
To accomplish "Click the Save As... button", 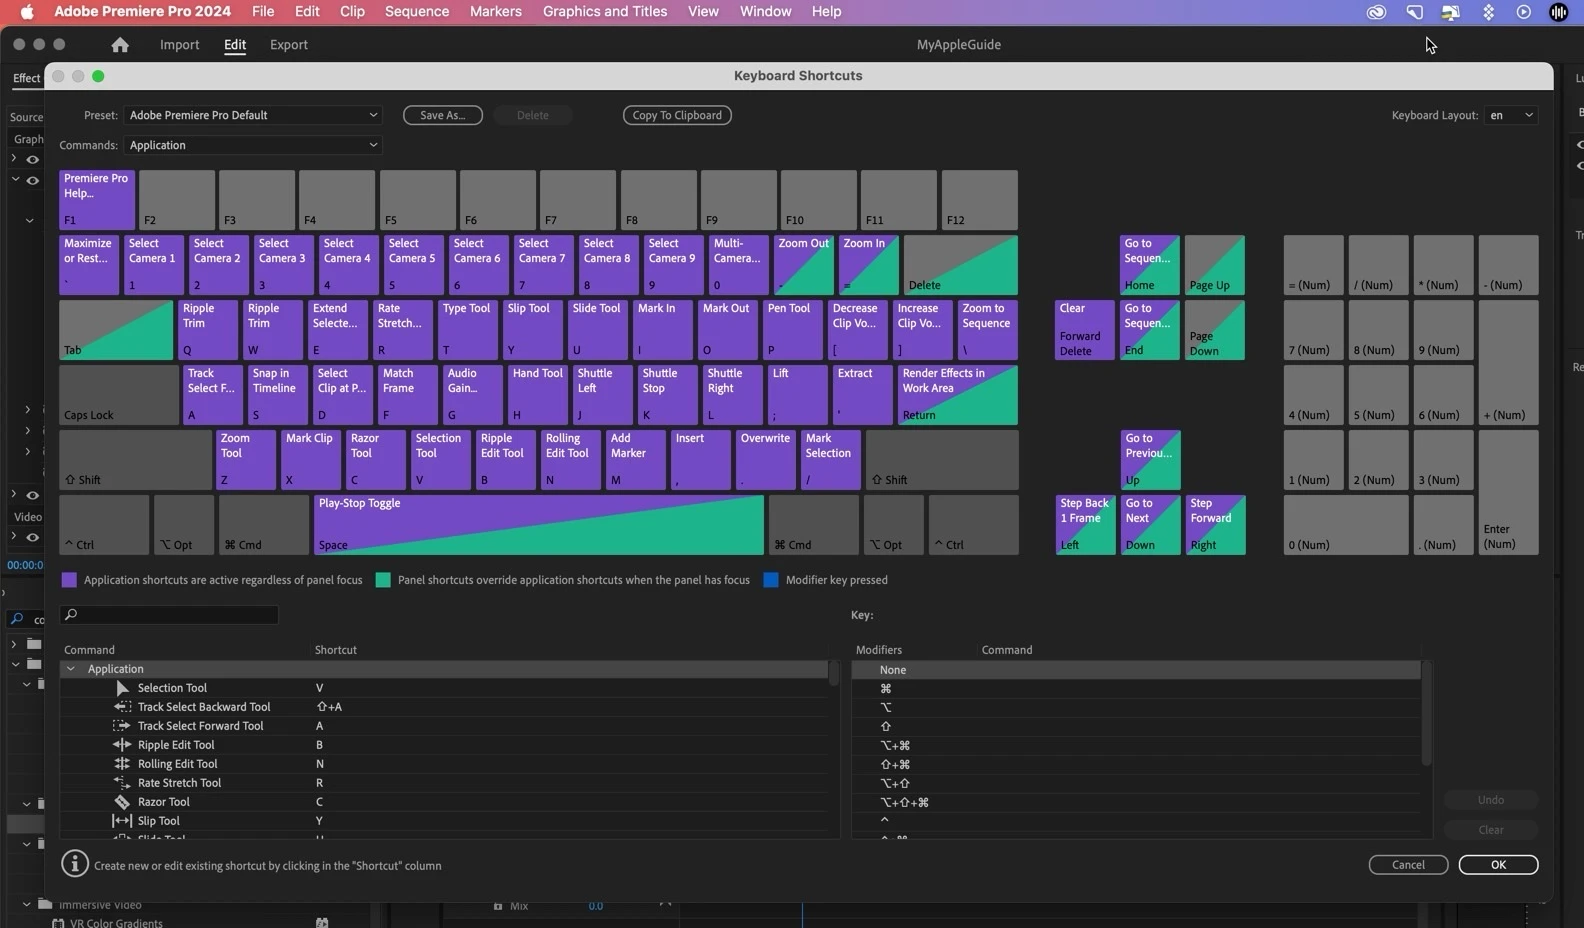I will click(x=443, y=115).
